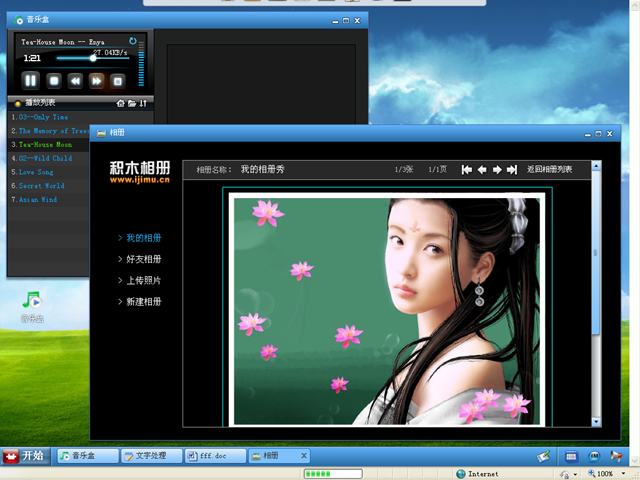Click the yellow dot beside 播放列表
This screenshot has width=640, height=480.
pyautogui.click(x=18, y=103)
